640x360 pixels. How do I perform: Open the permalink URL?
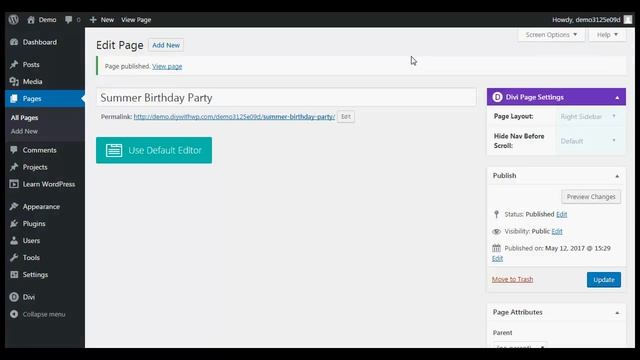point(234,117)
